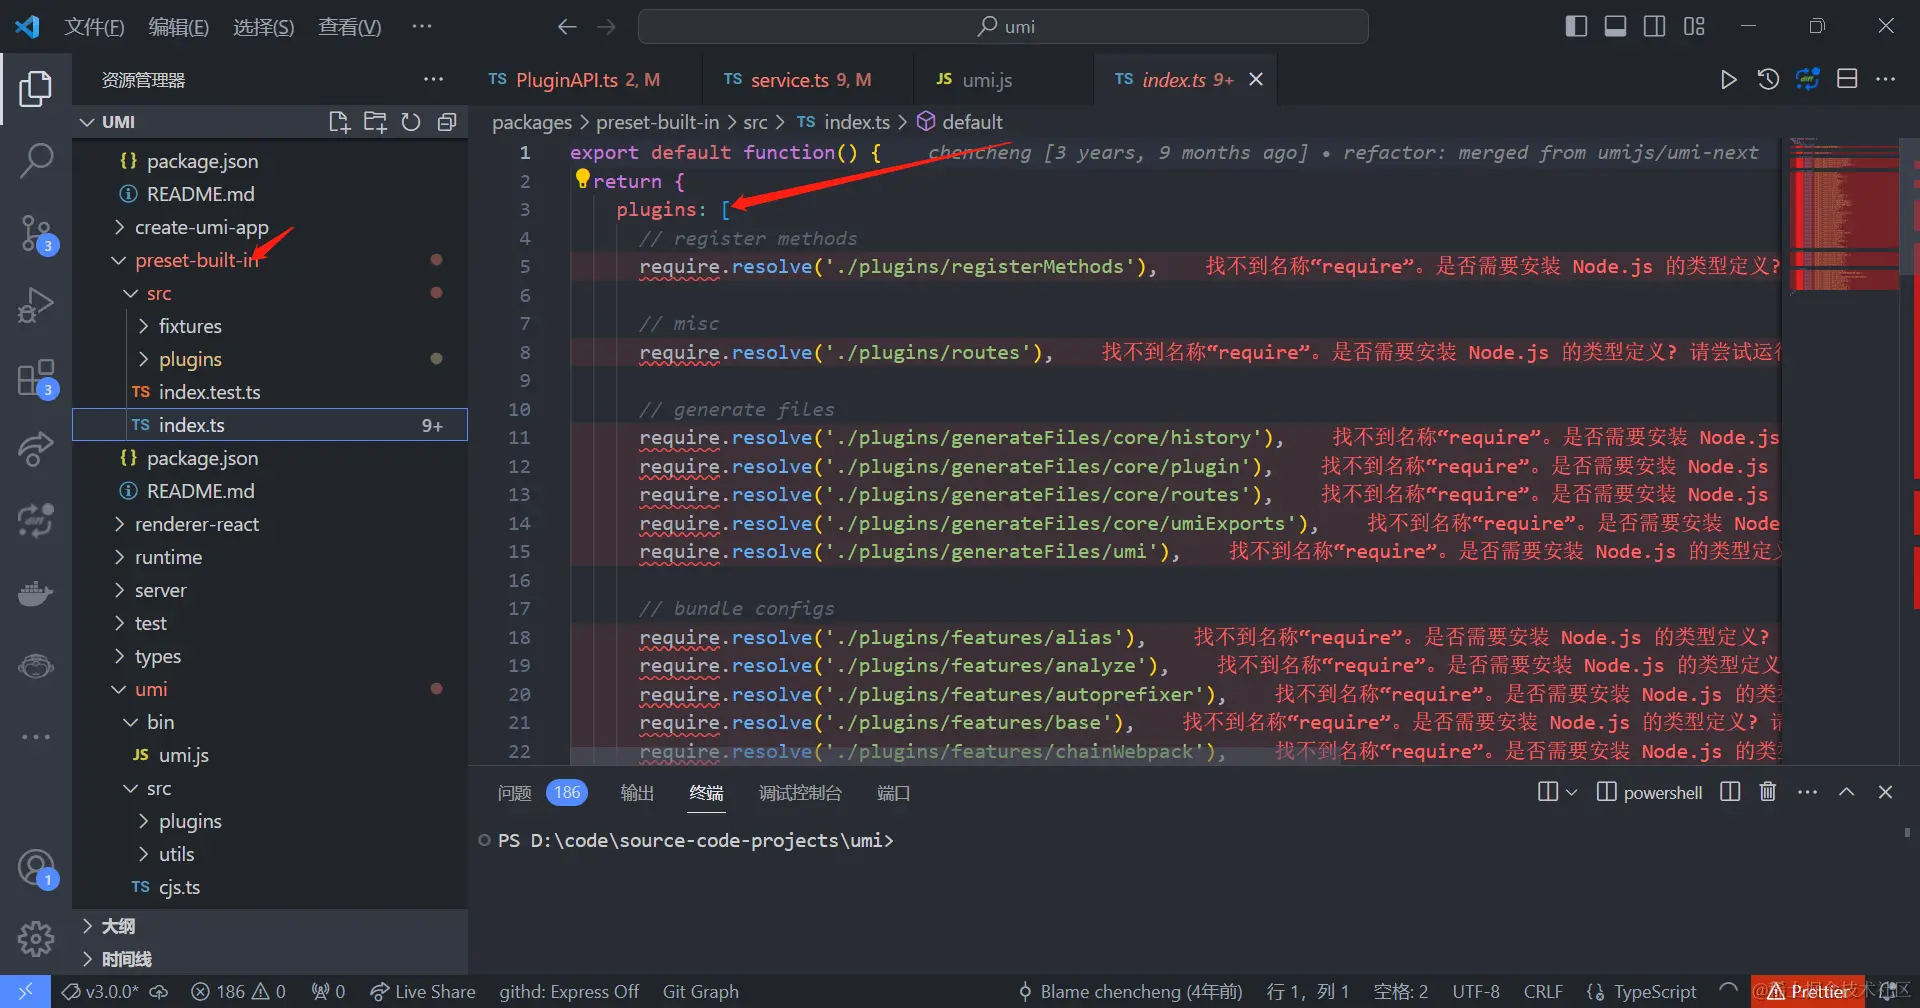Refresh the UMI explorer tree

pos(411,122)
